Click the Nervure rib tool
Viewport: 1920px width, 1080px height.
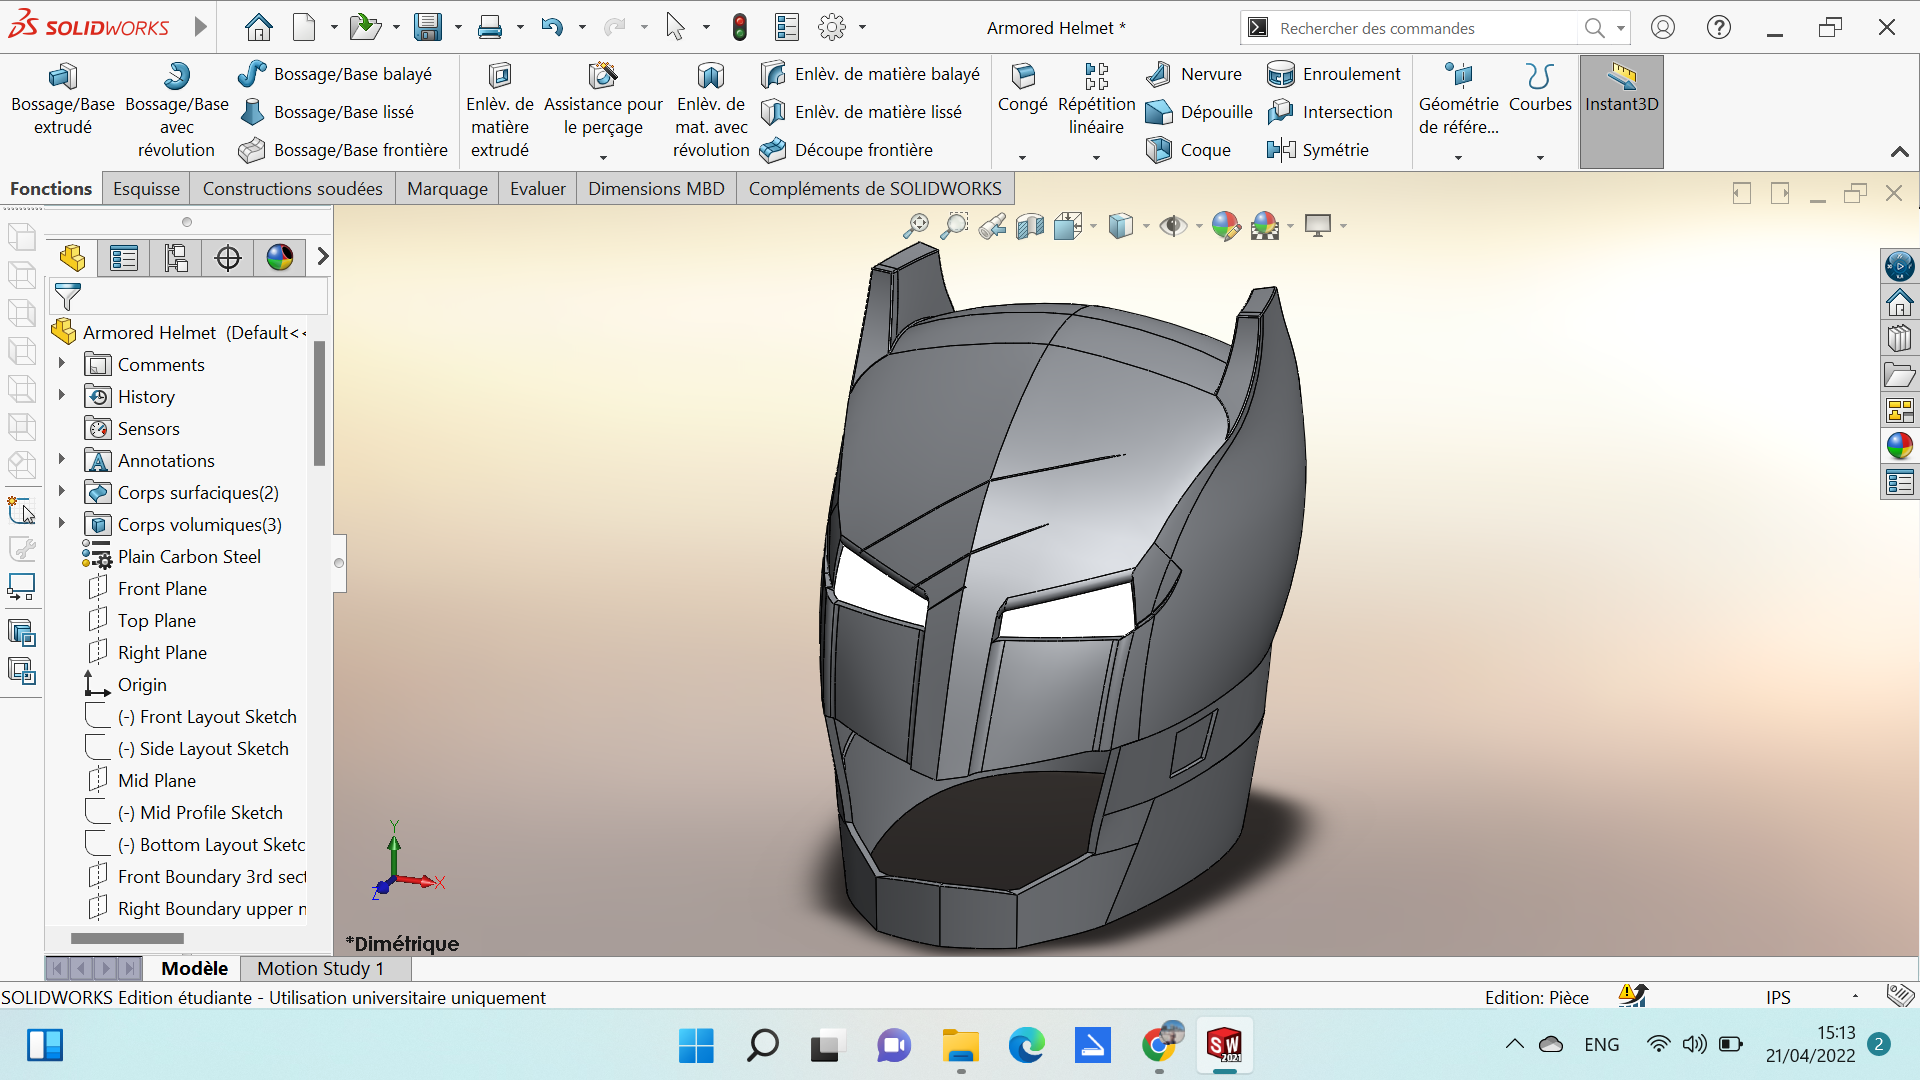pos(1194,74)
